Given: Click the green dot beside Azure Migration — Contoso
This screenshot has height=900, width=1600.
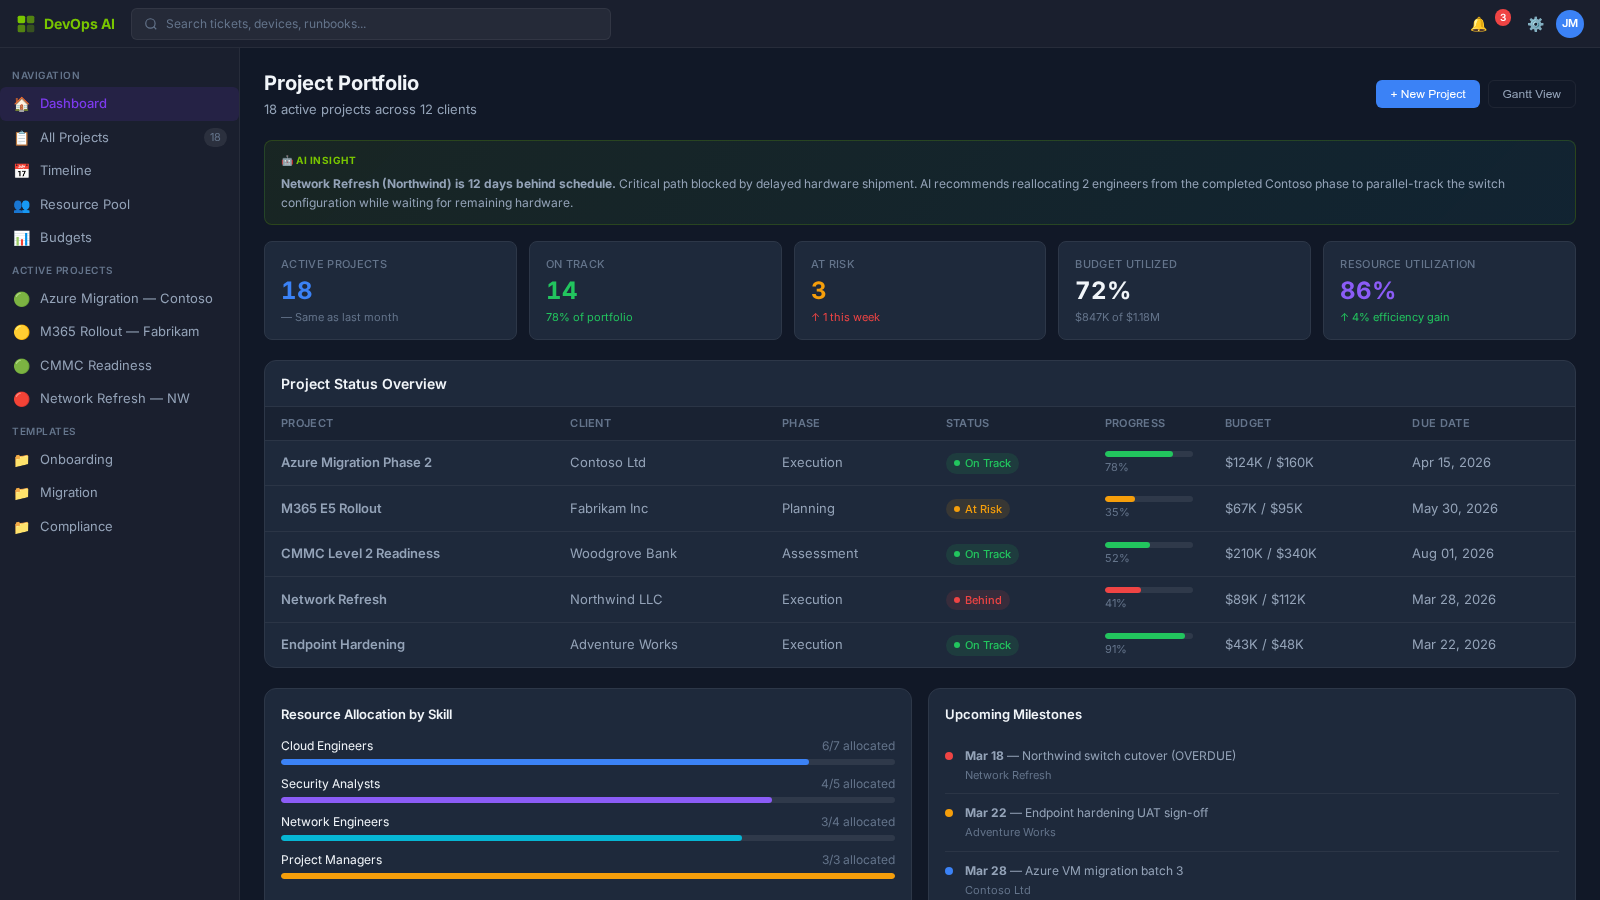Looking at the screenshot, I should coord(21,298).
